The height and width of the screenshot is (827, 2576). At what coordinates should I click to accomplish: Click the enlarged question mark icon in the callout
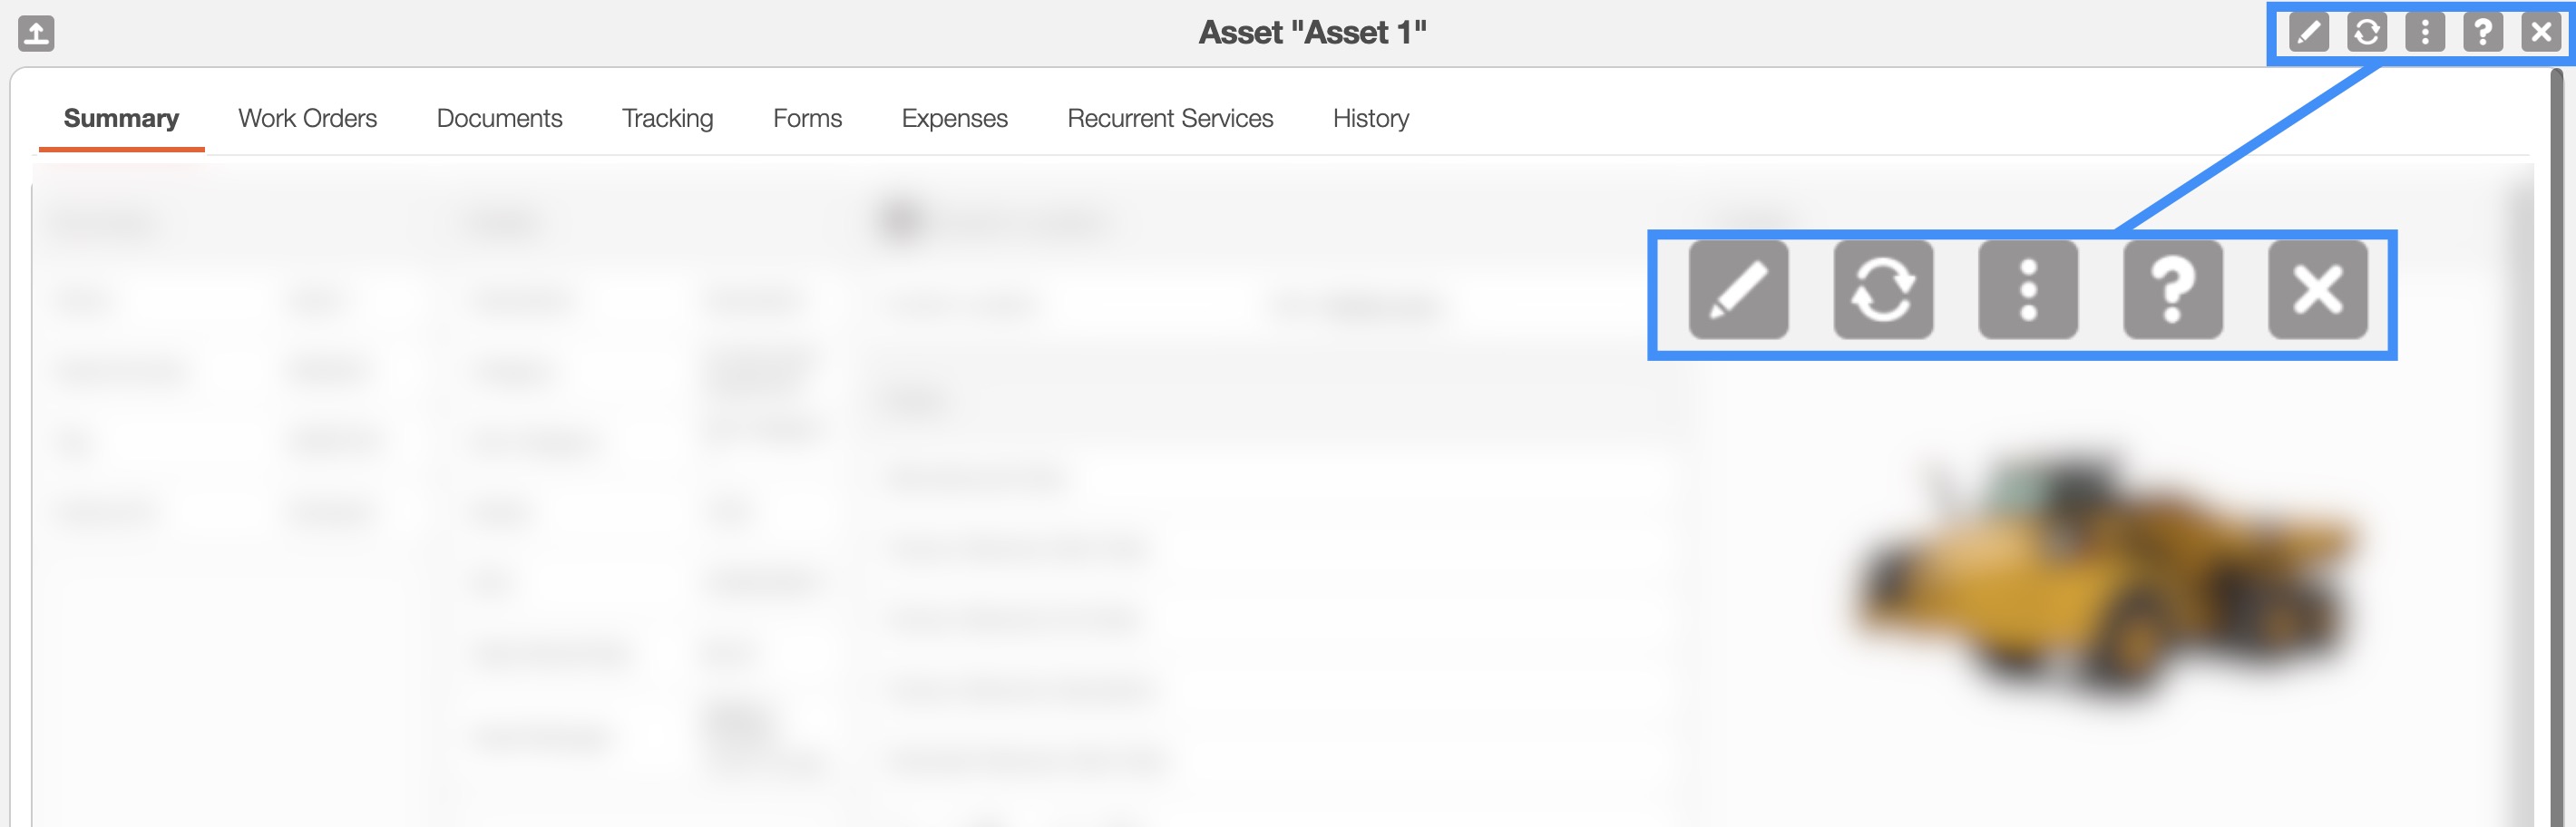[x=2173, y=290]
